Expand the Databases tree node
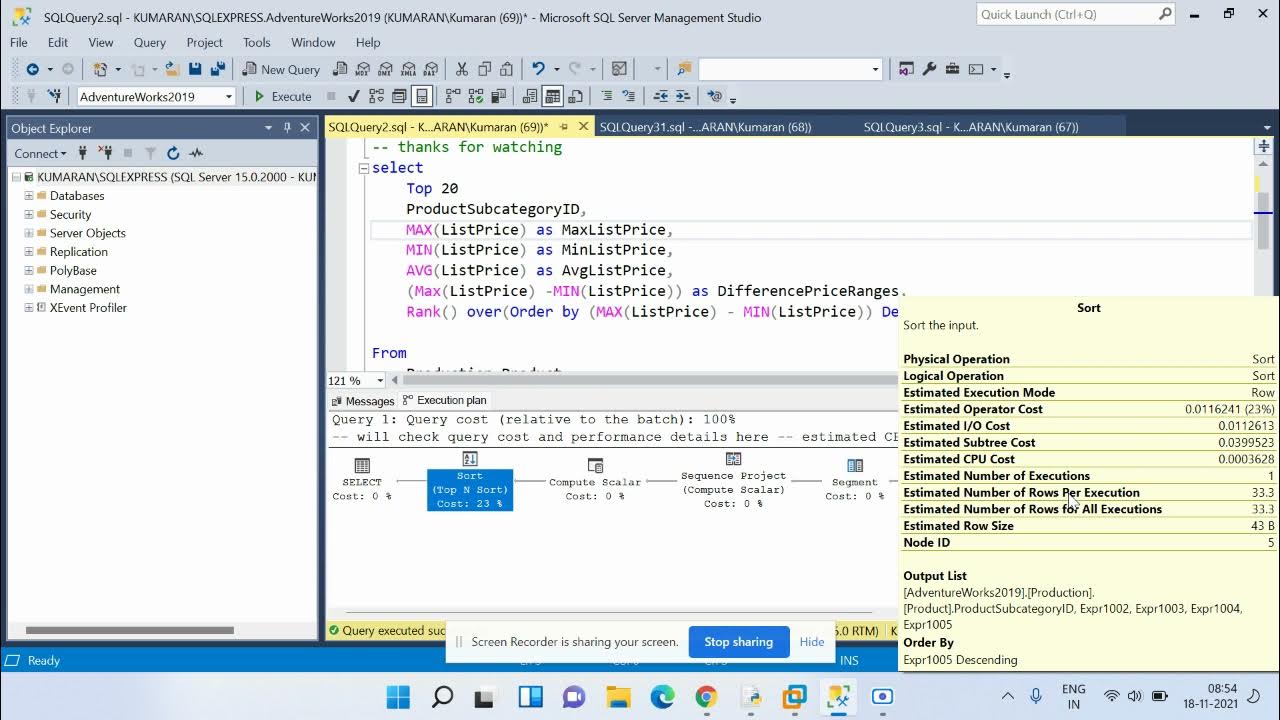 29,196
